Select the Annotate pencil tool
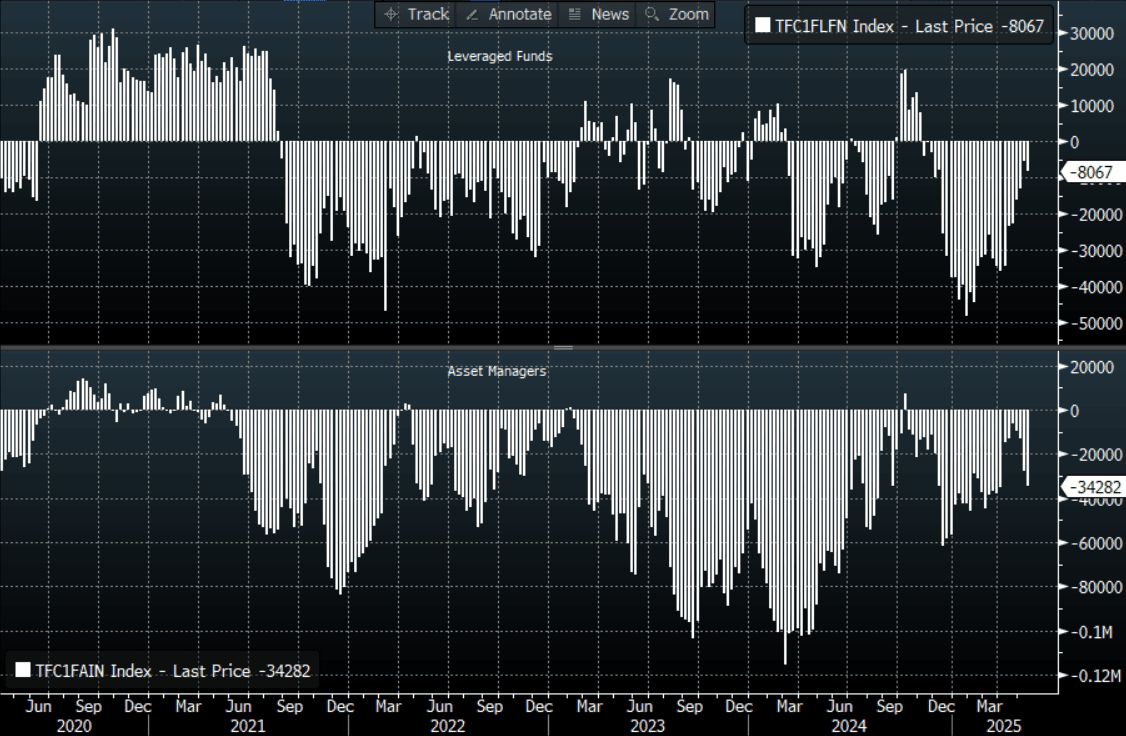 (508, 14)
